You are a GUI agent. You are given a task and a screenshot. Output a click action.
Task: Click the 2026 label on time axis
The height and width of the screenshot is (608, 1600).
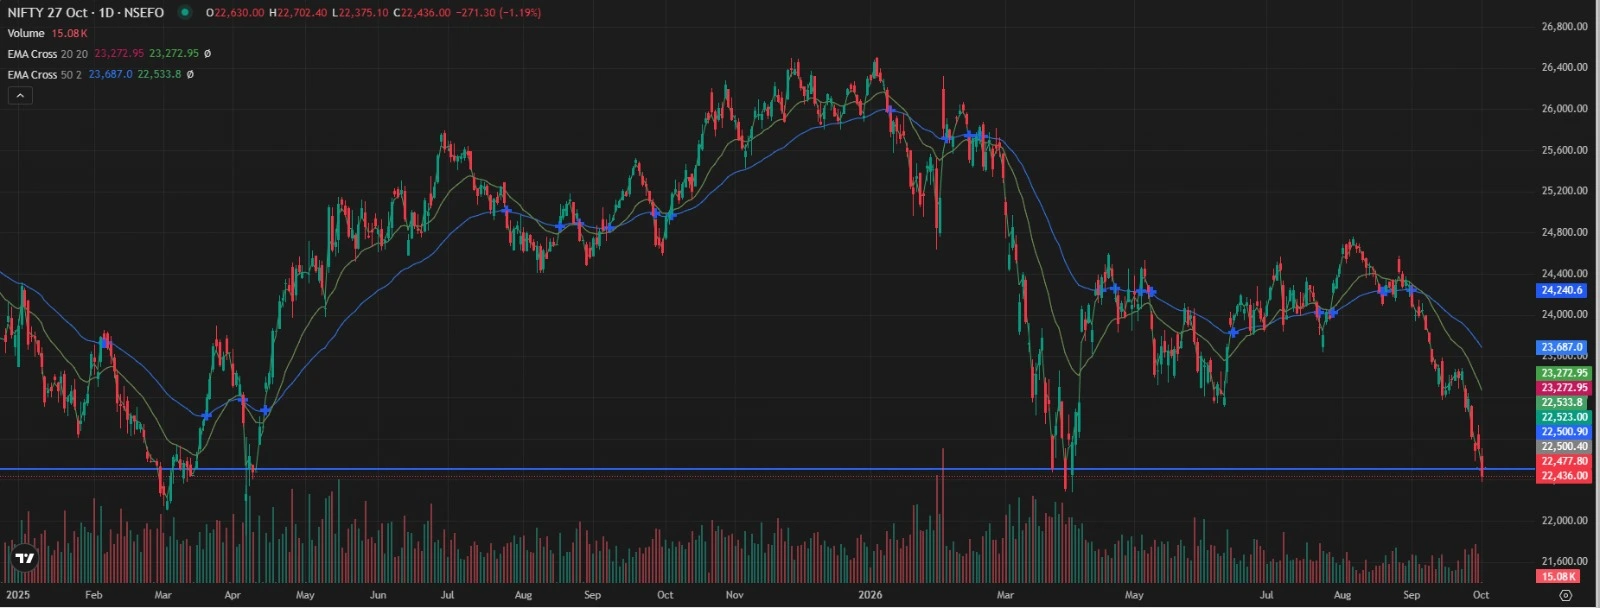(870, 595)
